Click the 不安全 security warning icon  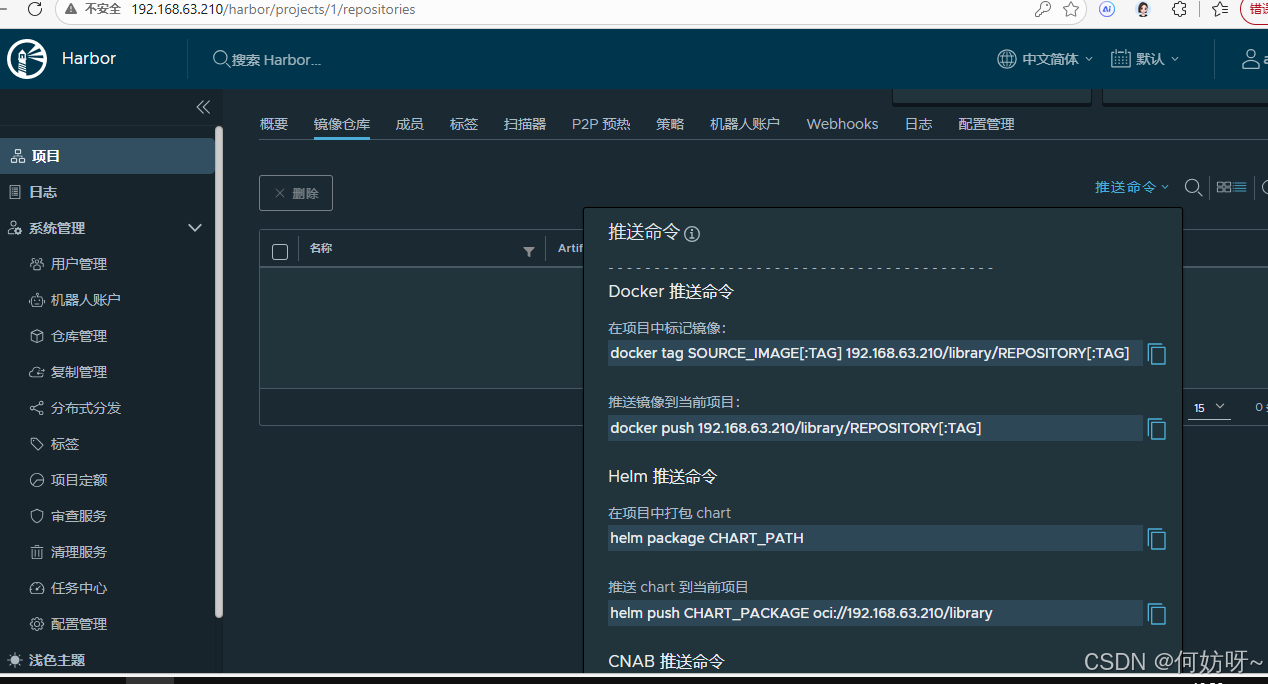pos(71,9)
